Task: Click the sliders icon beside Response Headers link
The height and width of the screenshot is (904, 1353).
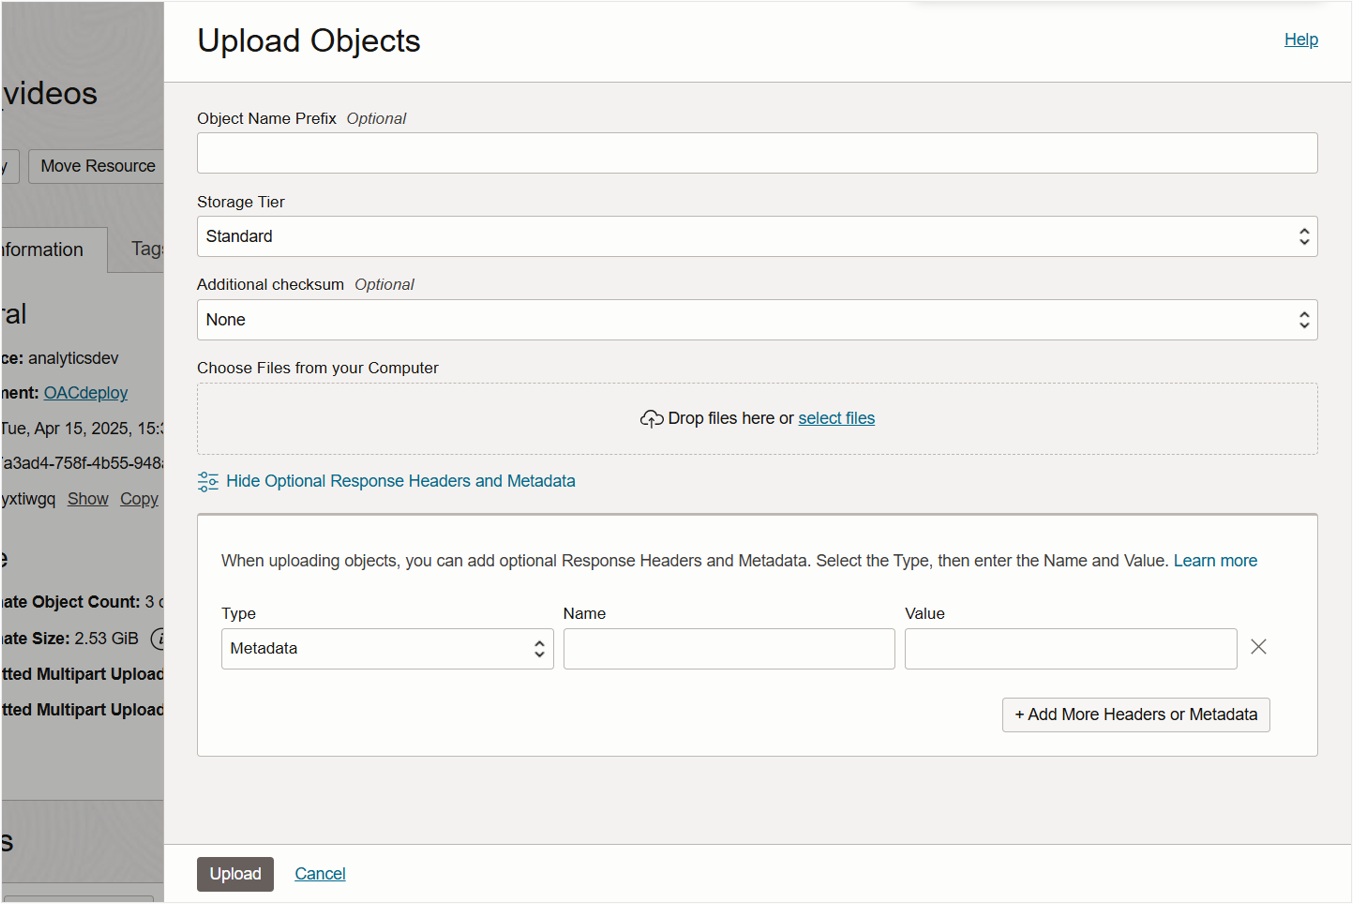Action: click(207, 481)
